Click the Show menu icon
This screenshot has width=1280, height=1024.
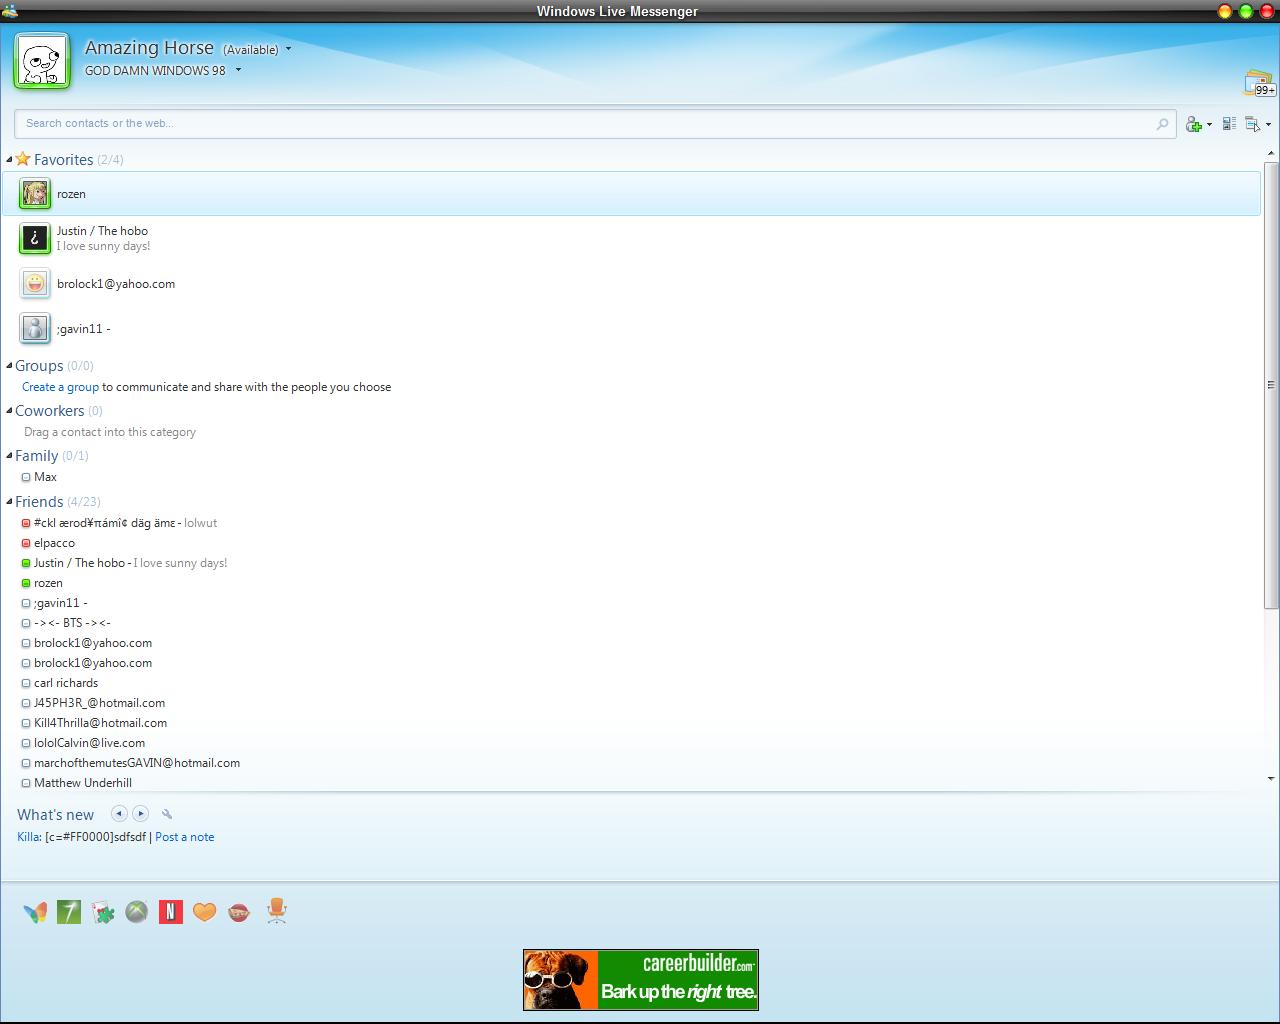click(x=1252, y=124)
